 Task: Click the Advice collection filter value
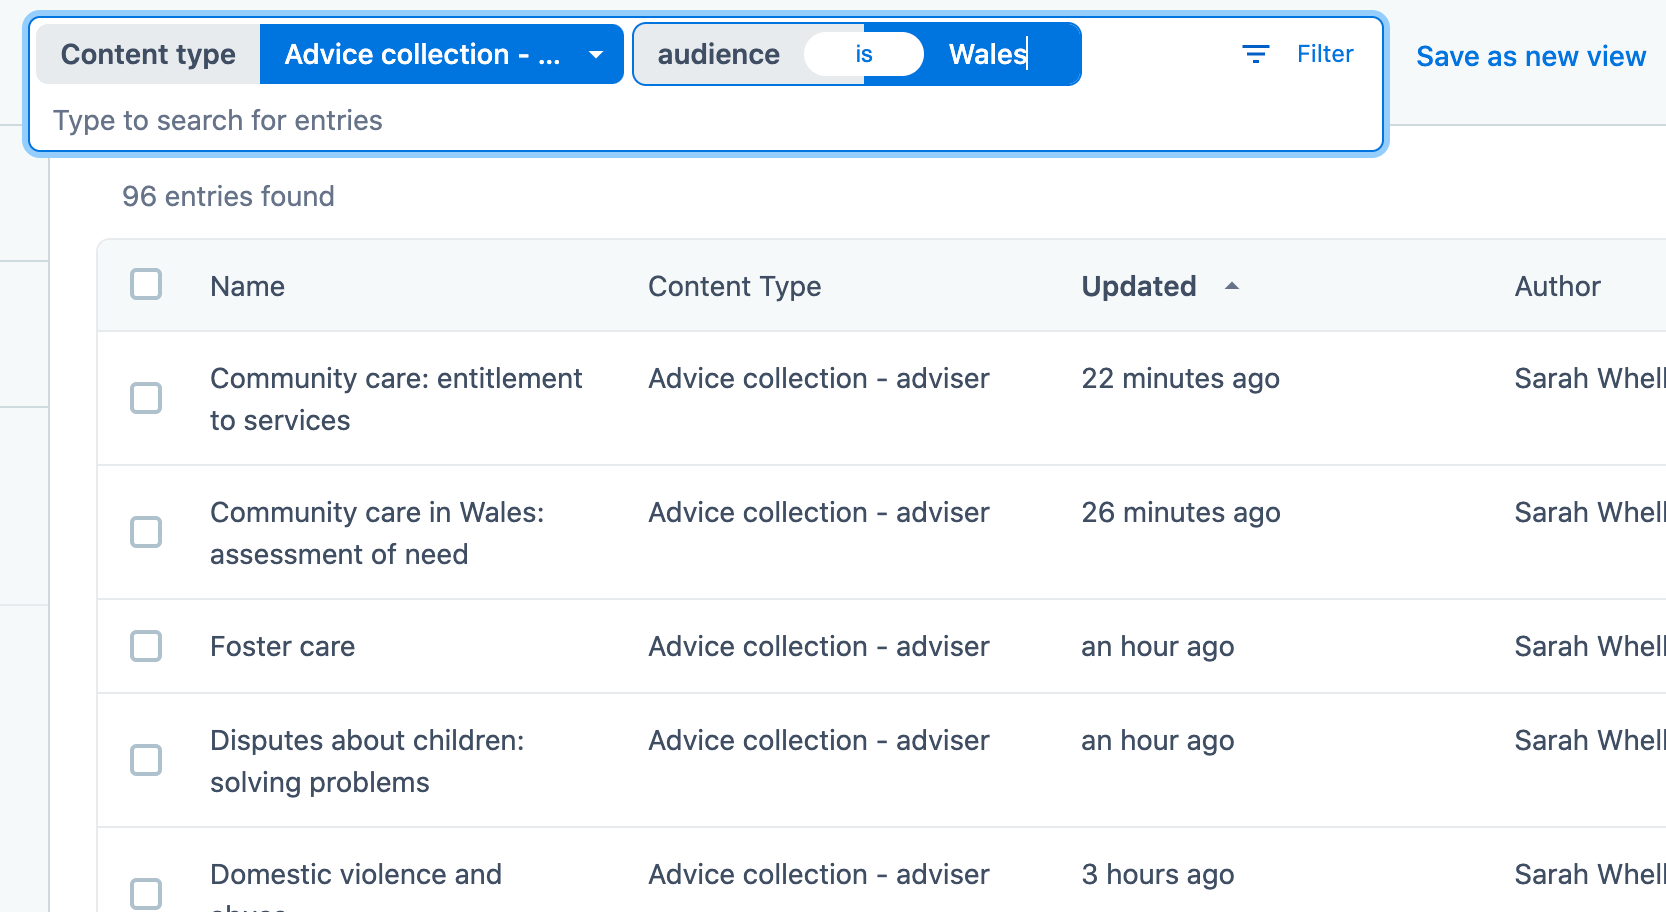[x=422, y=54]
